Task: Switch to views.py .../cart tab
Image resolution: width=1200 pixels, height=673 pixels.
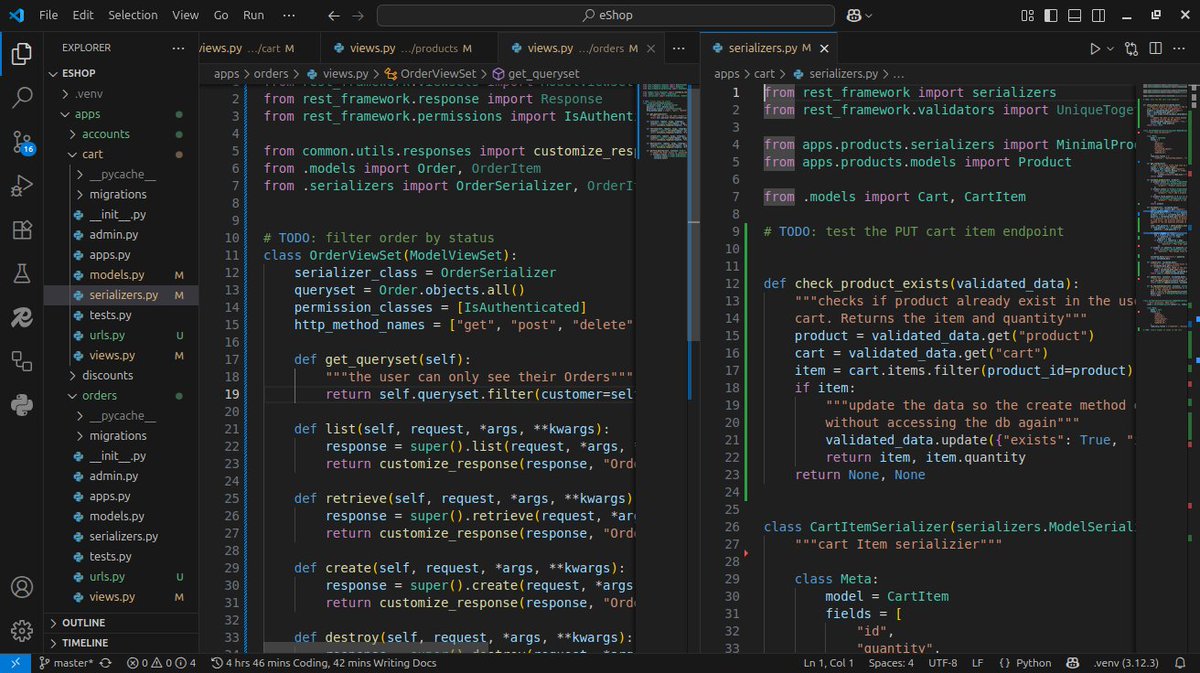Action: click(258, 48)
